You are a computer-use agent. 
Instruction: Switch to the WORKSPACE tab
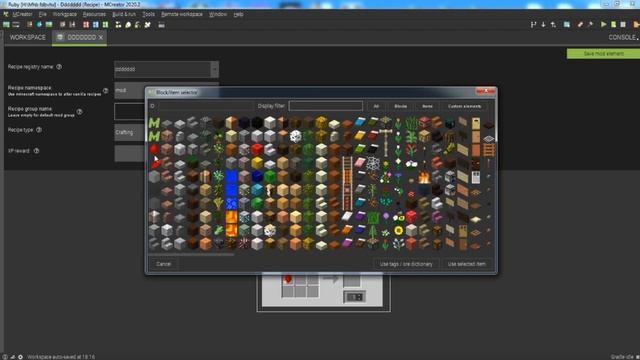click(x=27, y=37)
